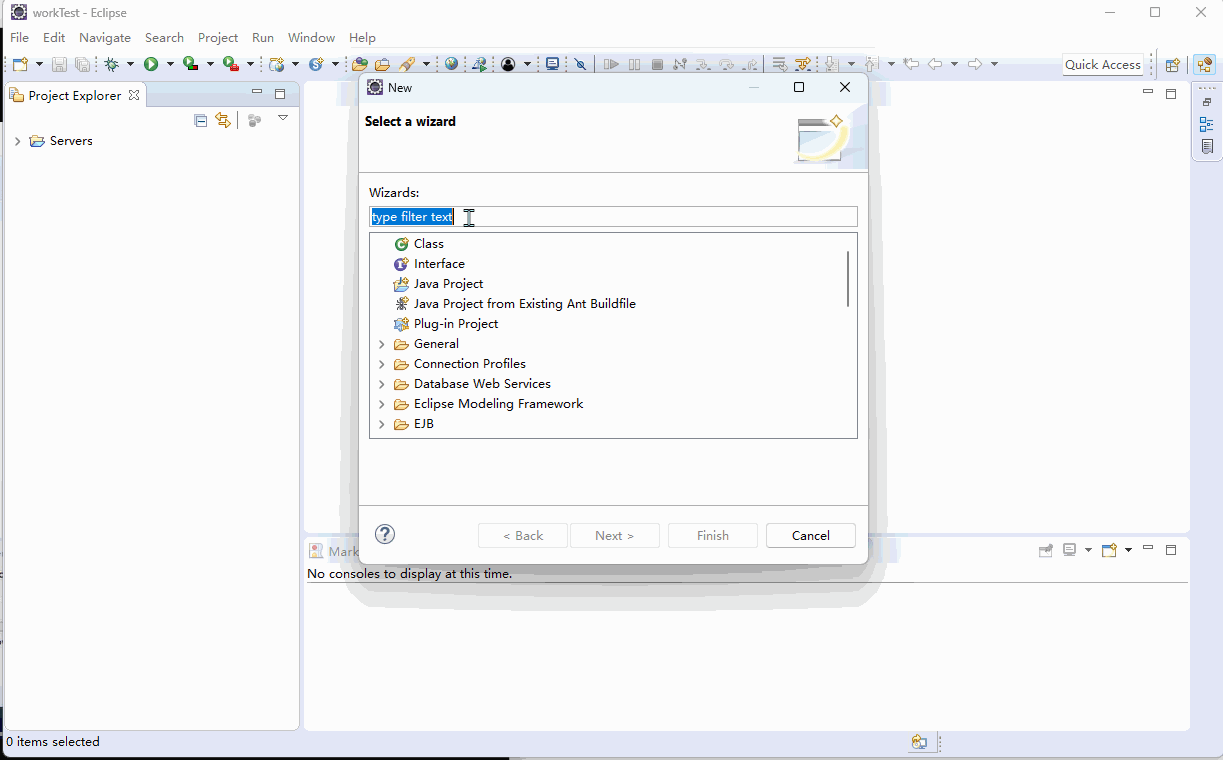The height and width of the screenshot is (760, 1223).
Task: Expand the General wizard category
Action: tap(381, 344)
